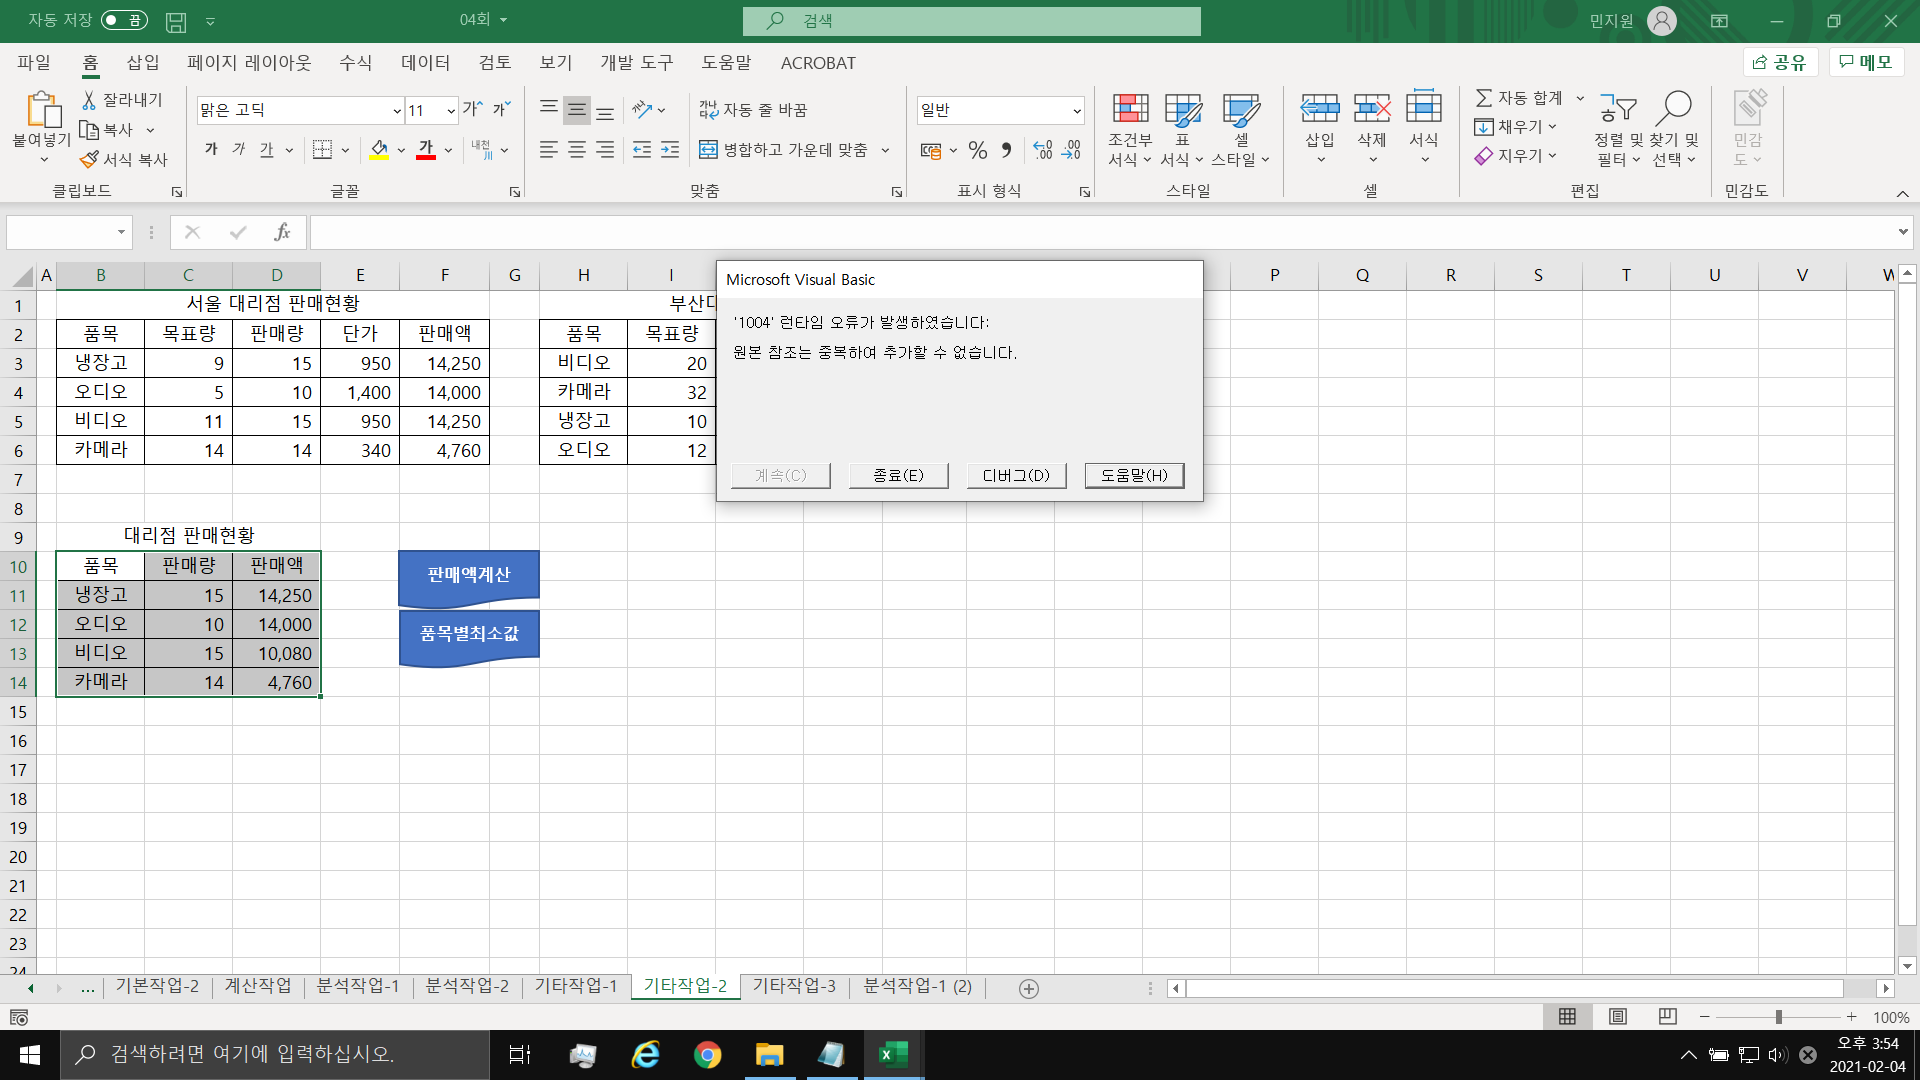Open the font name dropdown
Image resolution: width=1920 pixels, height=1080 pixels.
(397, 110)
